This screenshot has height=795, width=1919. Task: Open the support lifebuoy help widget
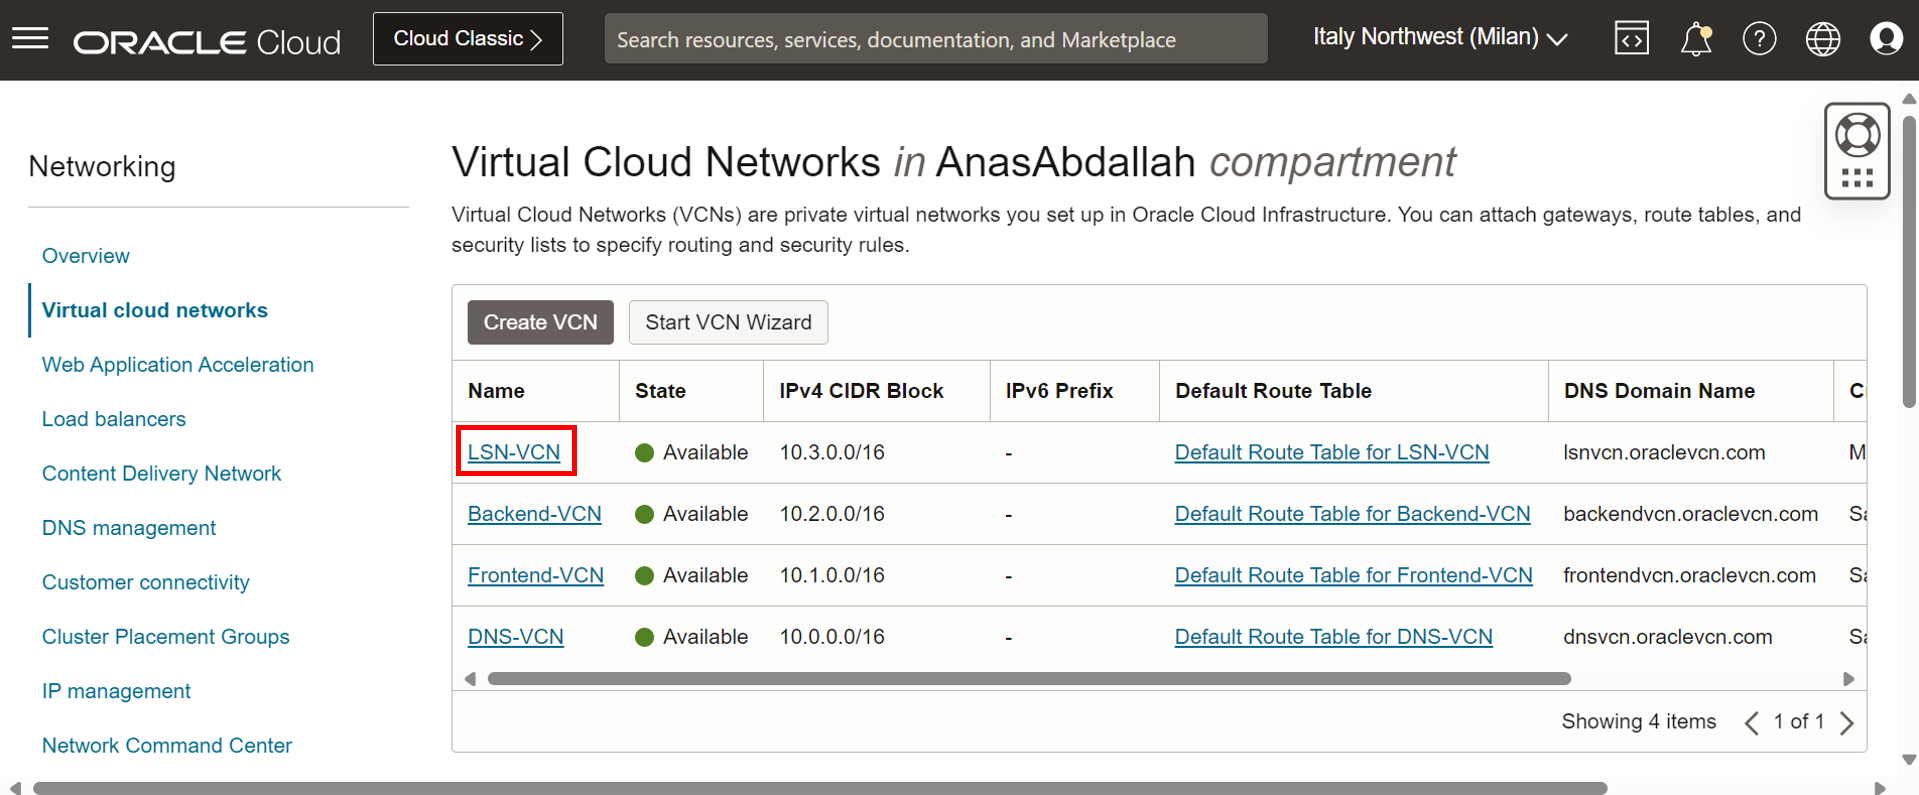coord(1857,151)
